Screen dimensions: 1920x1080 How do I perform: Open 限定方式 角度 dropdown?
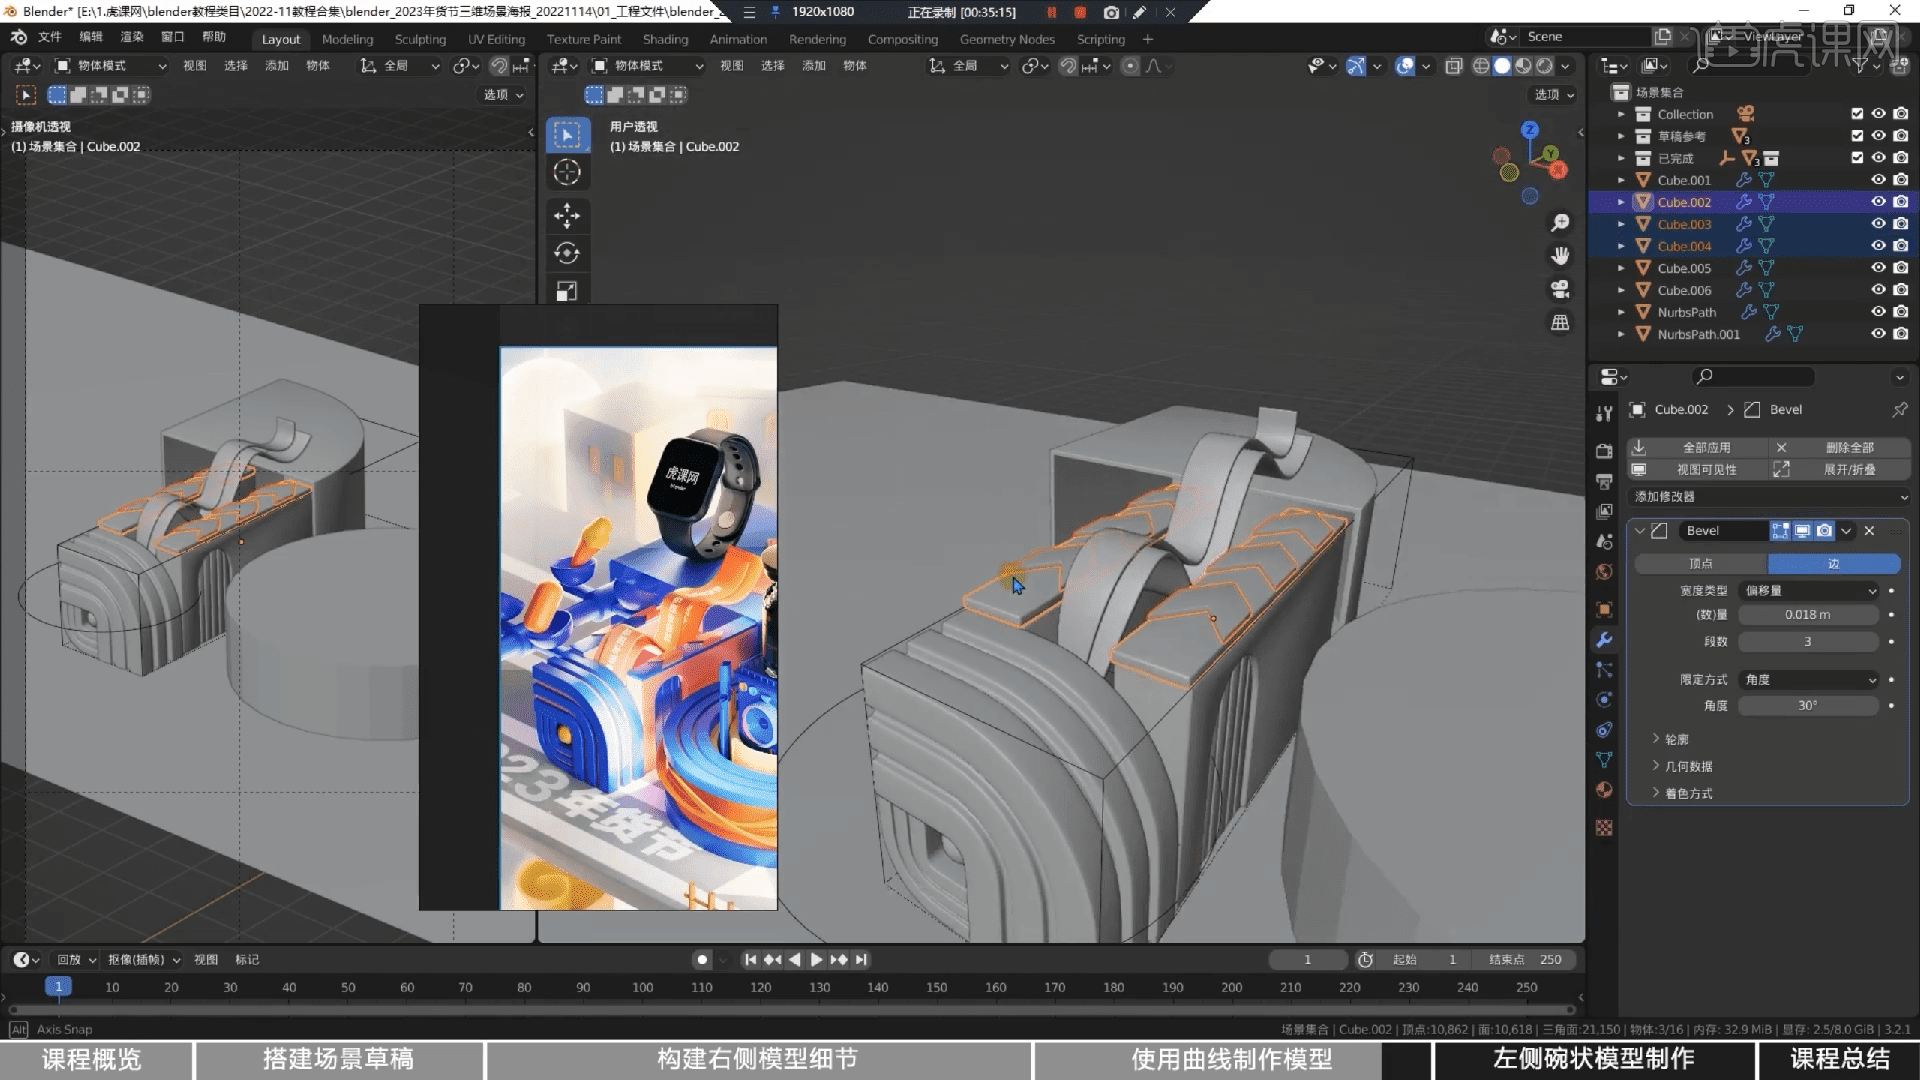1810,680
